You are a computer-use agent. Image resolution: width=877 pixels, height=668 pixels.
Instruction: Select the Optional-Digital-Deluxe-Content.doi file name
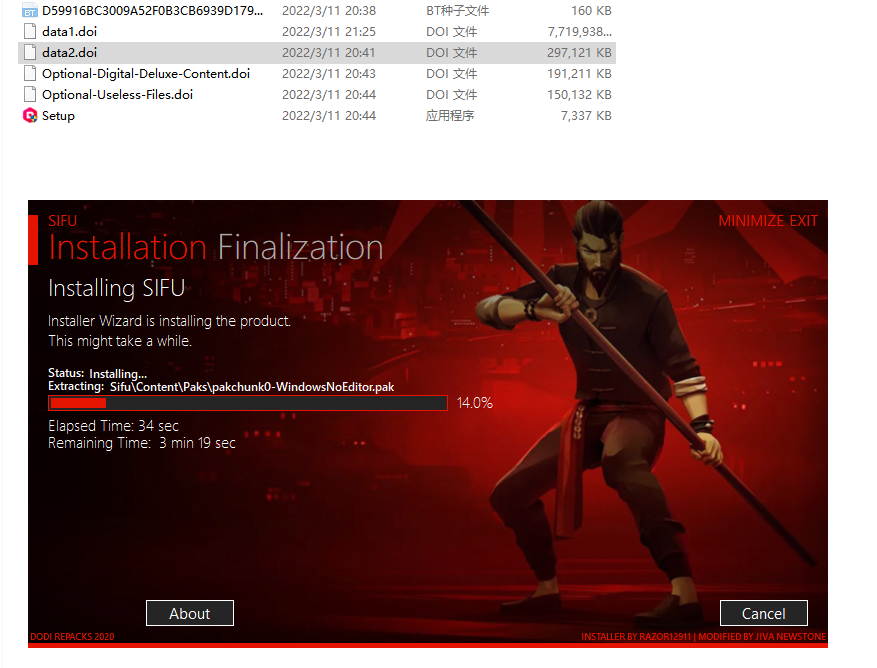[x=145, y=74]
